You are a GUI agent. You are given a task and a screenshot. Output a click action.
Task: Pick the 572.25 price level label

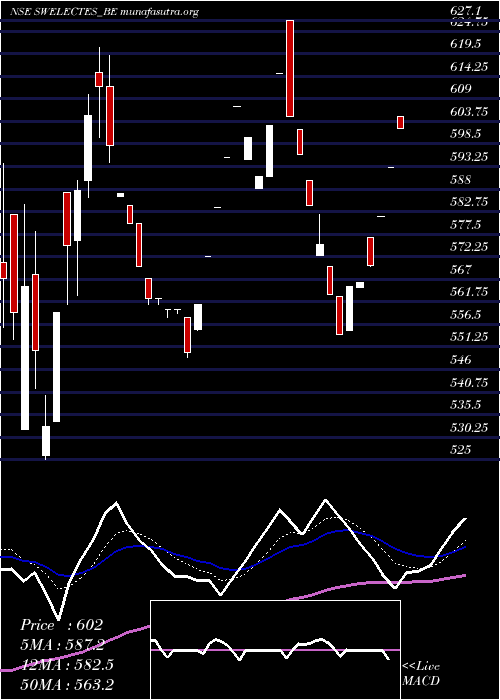(x=469, y=247)
